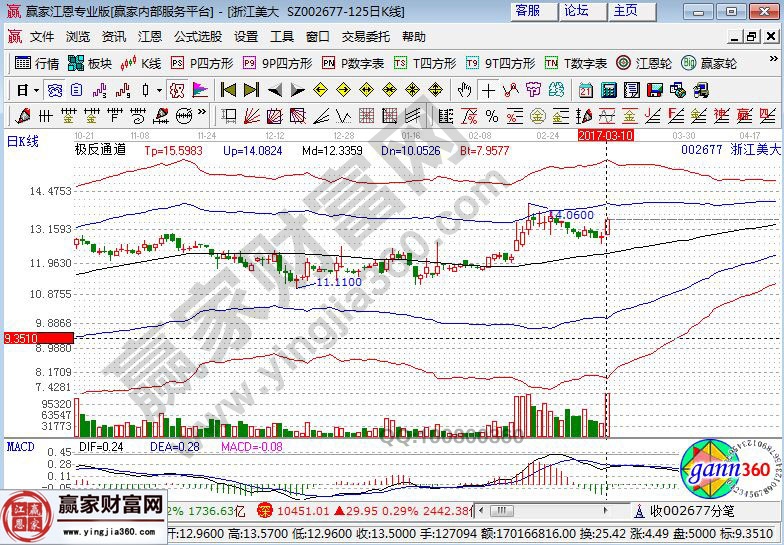Toggle the crosshair cursor tool
784x545 pixels.
coord(488,90)
